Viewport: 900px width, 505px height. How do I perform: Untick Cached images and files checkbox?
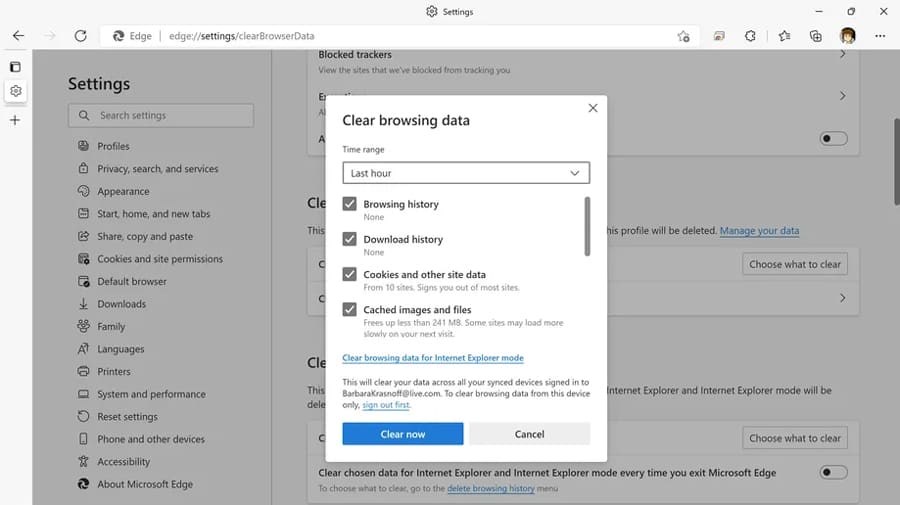pyautogui.click(x=350, y=310)
